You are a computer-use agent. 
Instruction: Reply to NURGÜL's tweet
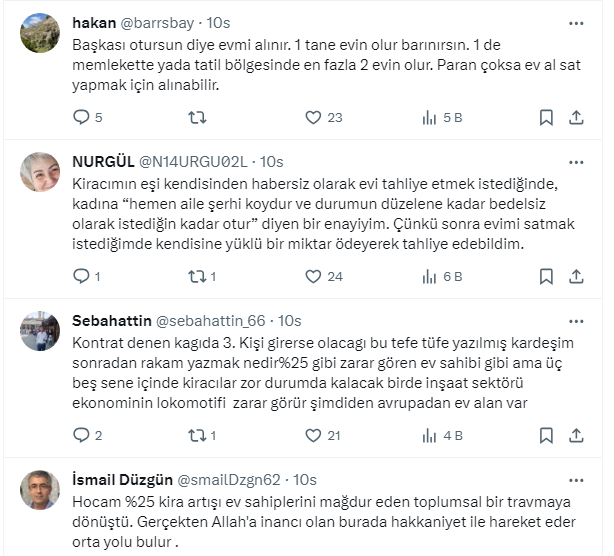[x=82, y=276]
